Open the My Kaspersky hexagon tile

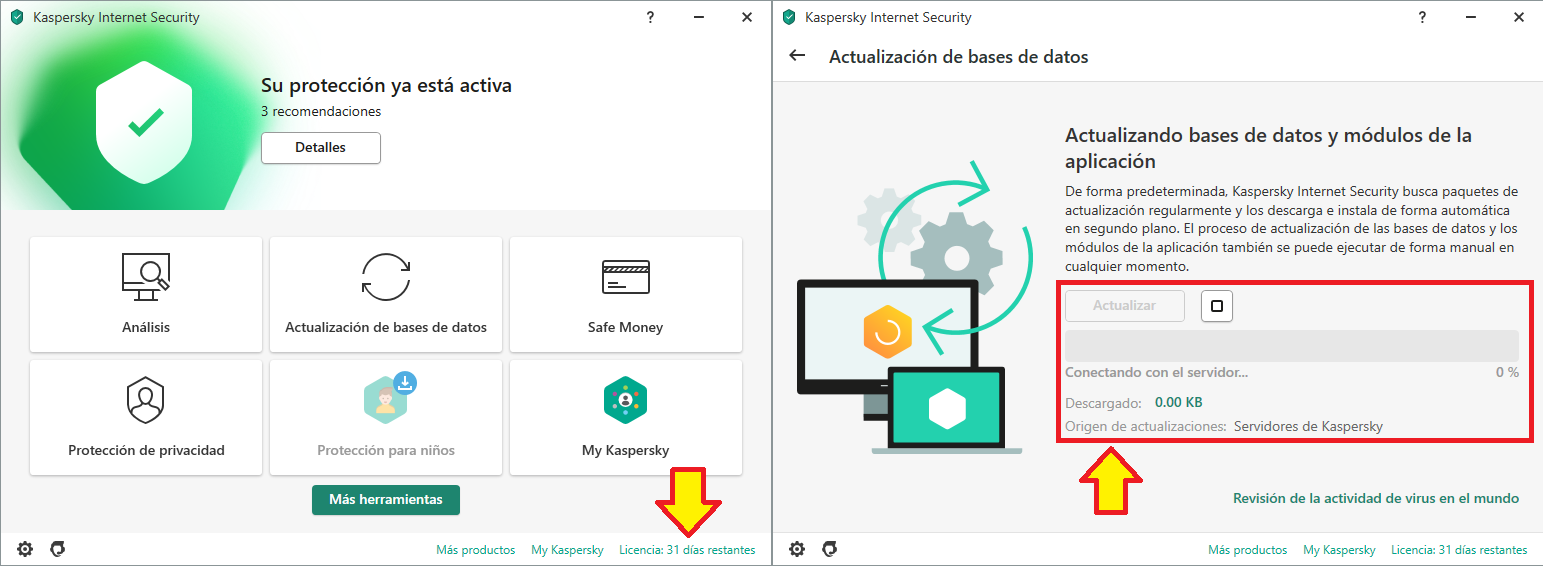point(625,418)
